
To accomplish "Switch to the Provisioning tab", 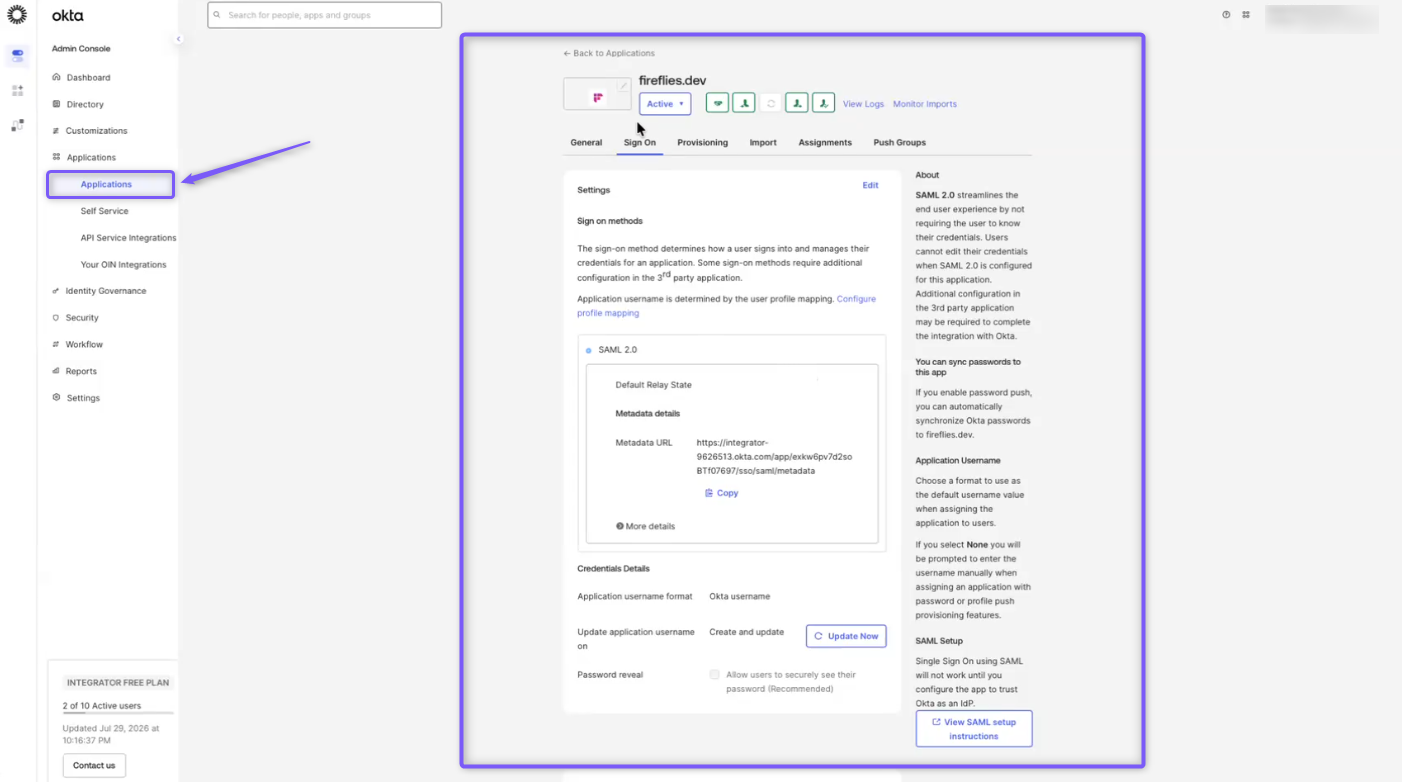I will click(x=702, y=143).
